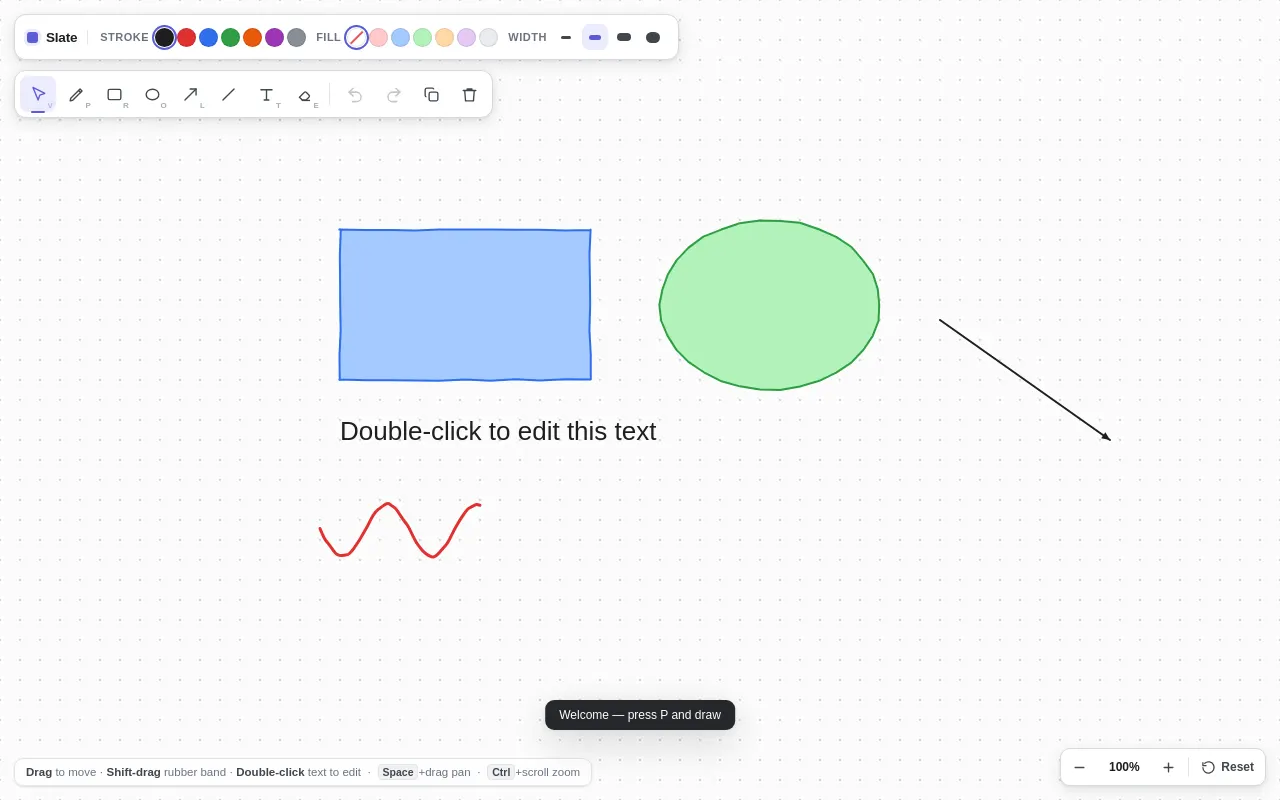Set fill color to light gray
The width and height of the screenshot is (1280, 800).
click(488, 37)
